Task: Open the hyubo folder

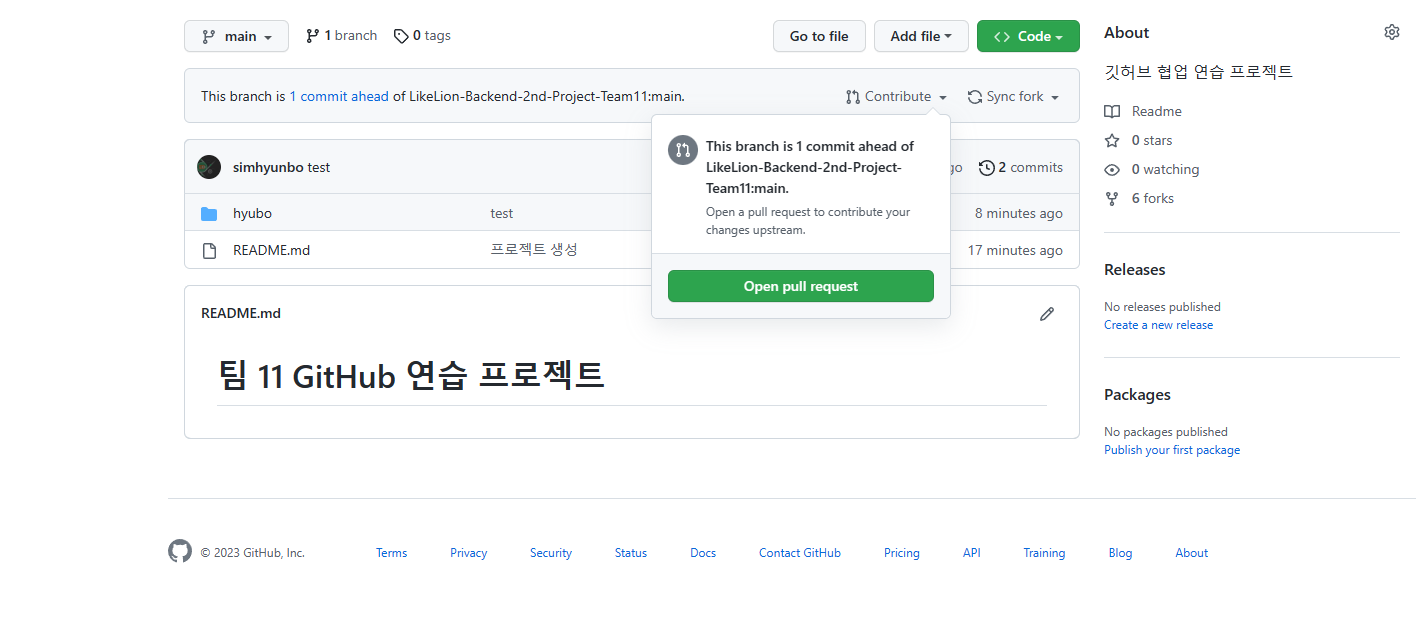Action: click(252, 213)
